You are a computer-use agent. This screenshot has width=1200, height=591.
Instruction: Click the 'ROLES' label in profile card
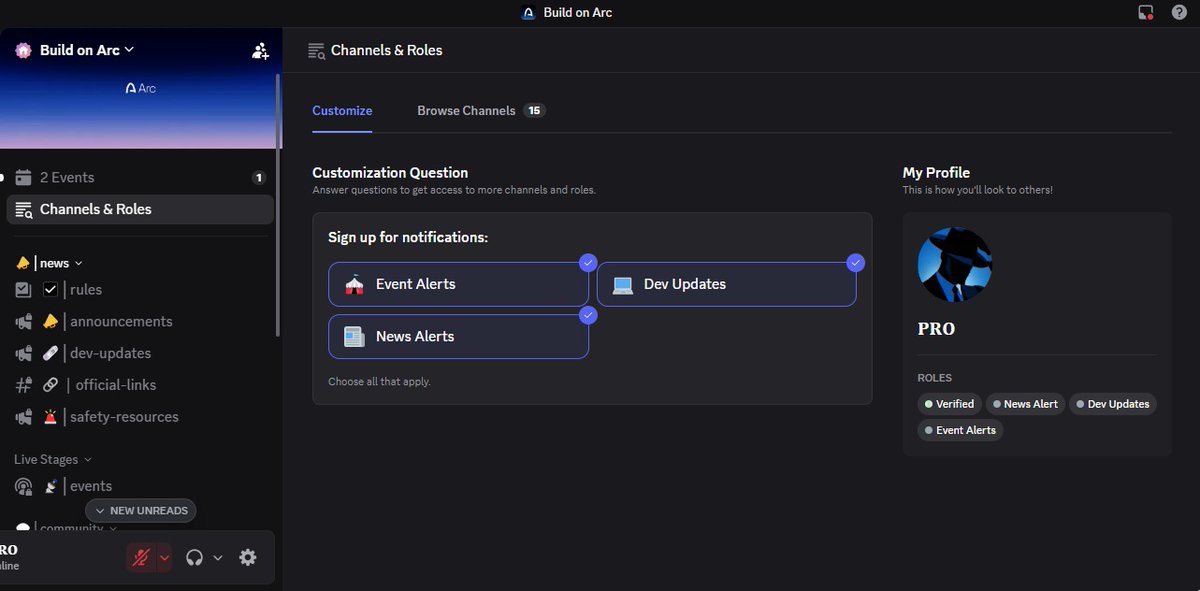[x=935, y=378]
